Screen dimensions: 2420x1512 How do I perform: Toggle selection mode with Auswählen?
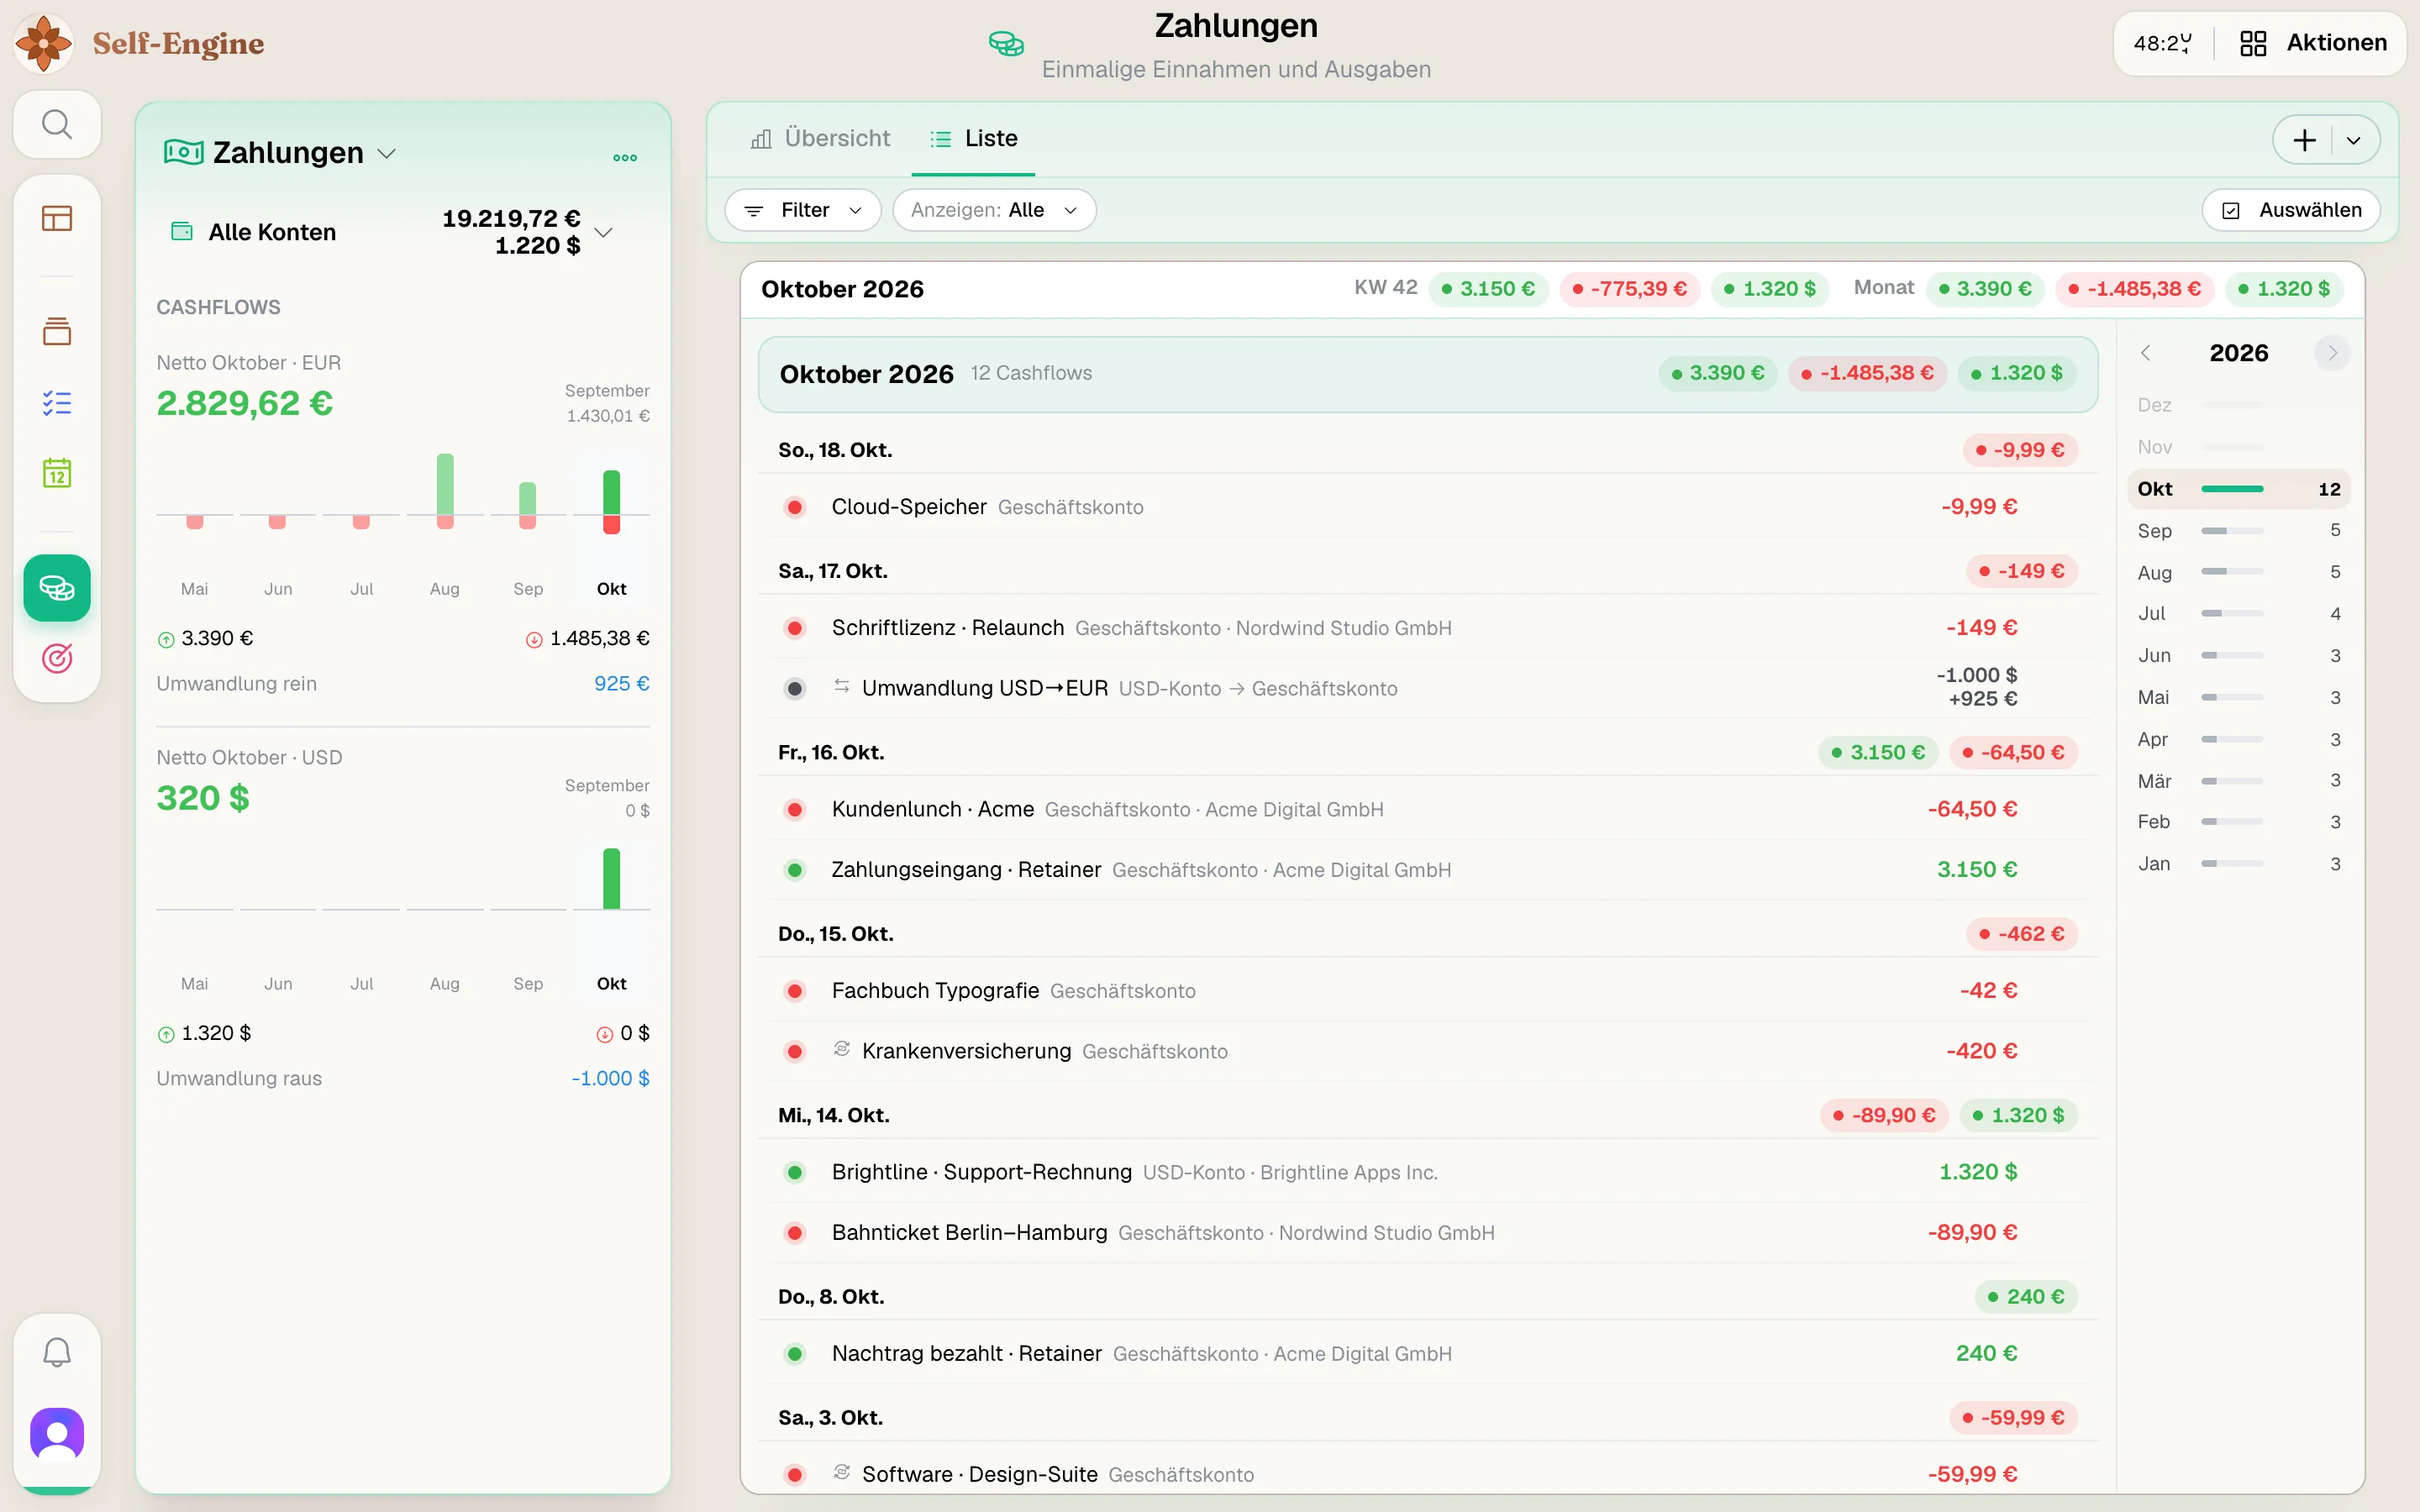(x=2291, y=210)
